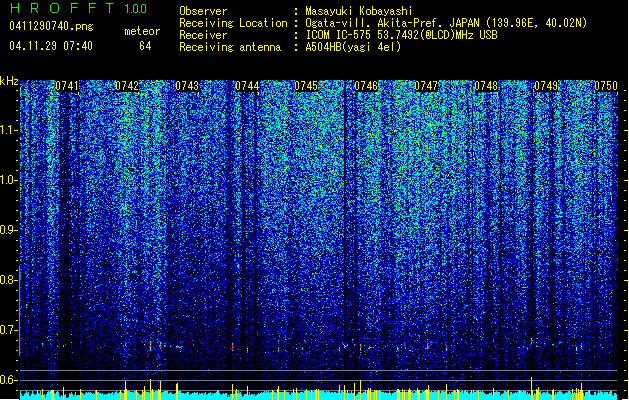
Task: Click the meteor count value 64
Action: tap(145, 46)
